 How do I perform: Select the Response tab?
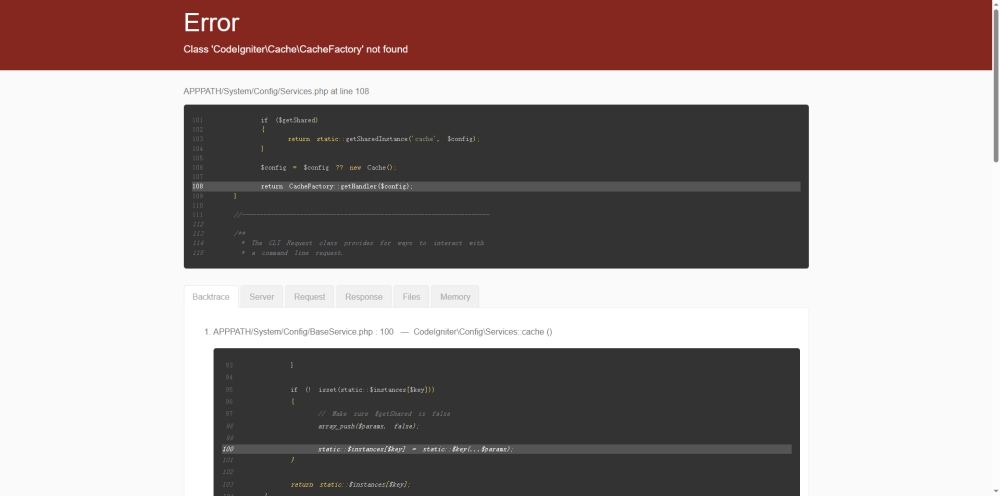(x=364, y=296)
